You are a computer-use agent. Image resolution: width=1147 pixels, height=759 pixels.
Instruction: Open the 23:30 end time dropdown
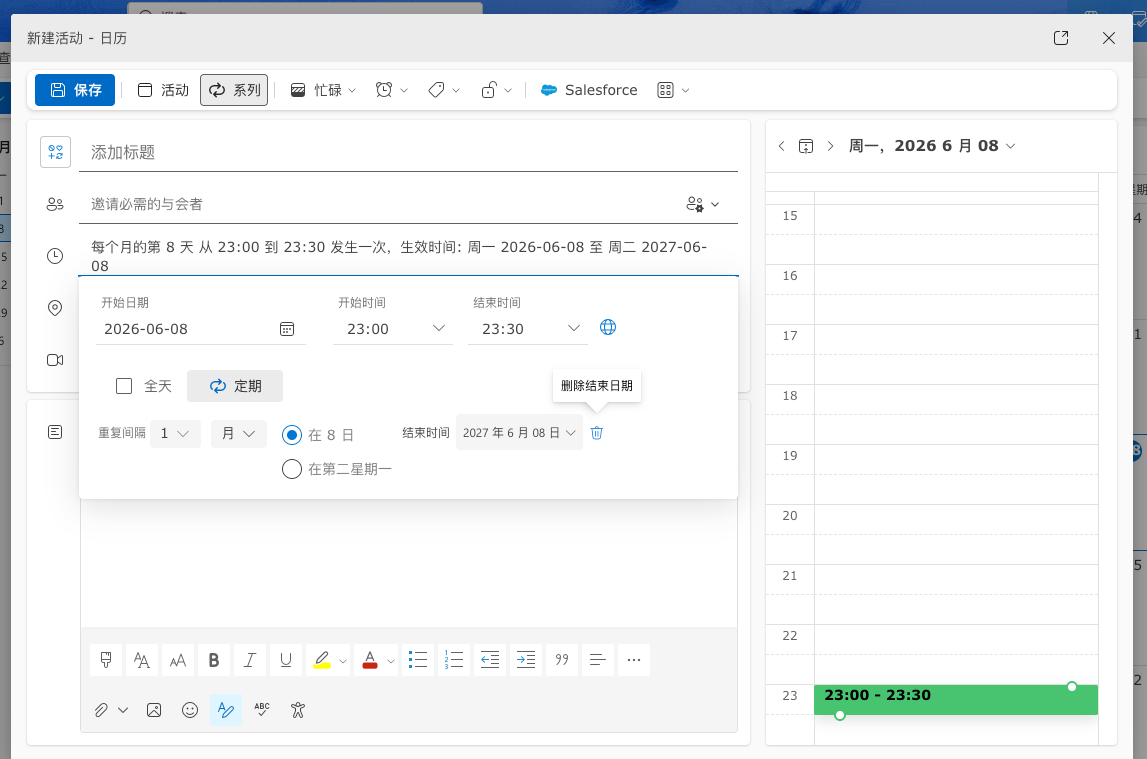[x=527, y=329]
